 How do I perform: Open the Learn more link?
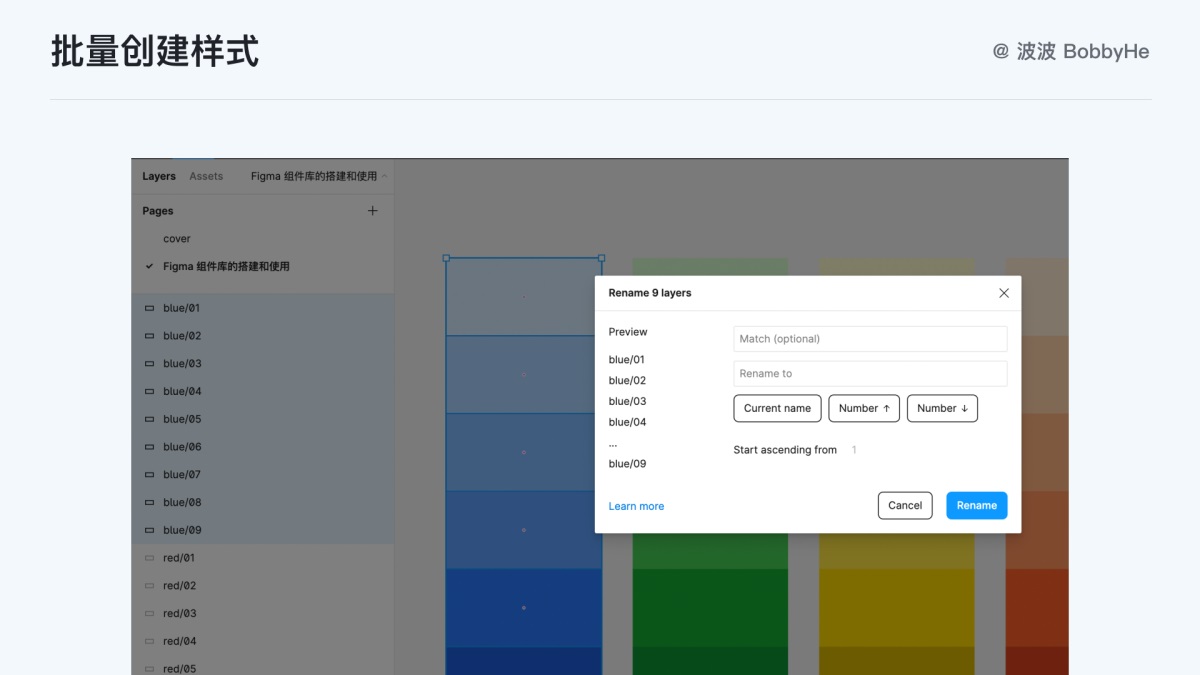coord(636,506)
